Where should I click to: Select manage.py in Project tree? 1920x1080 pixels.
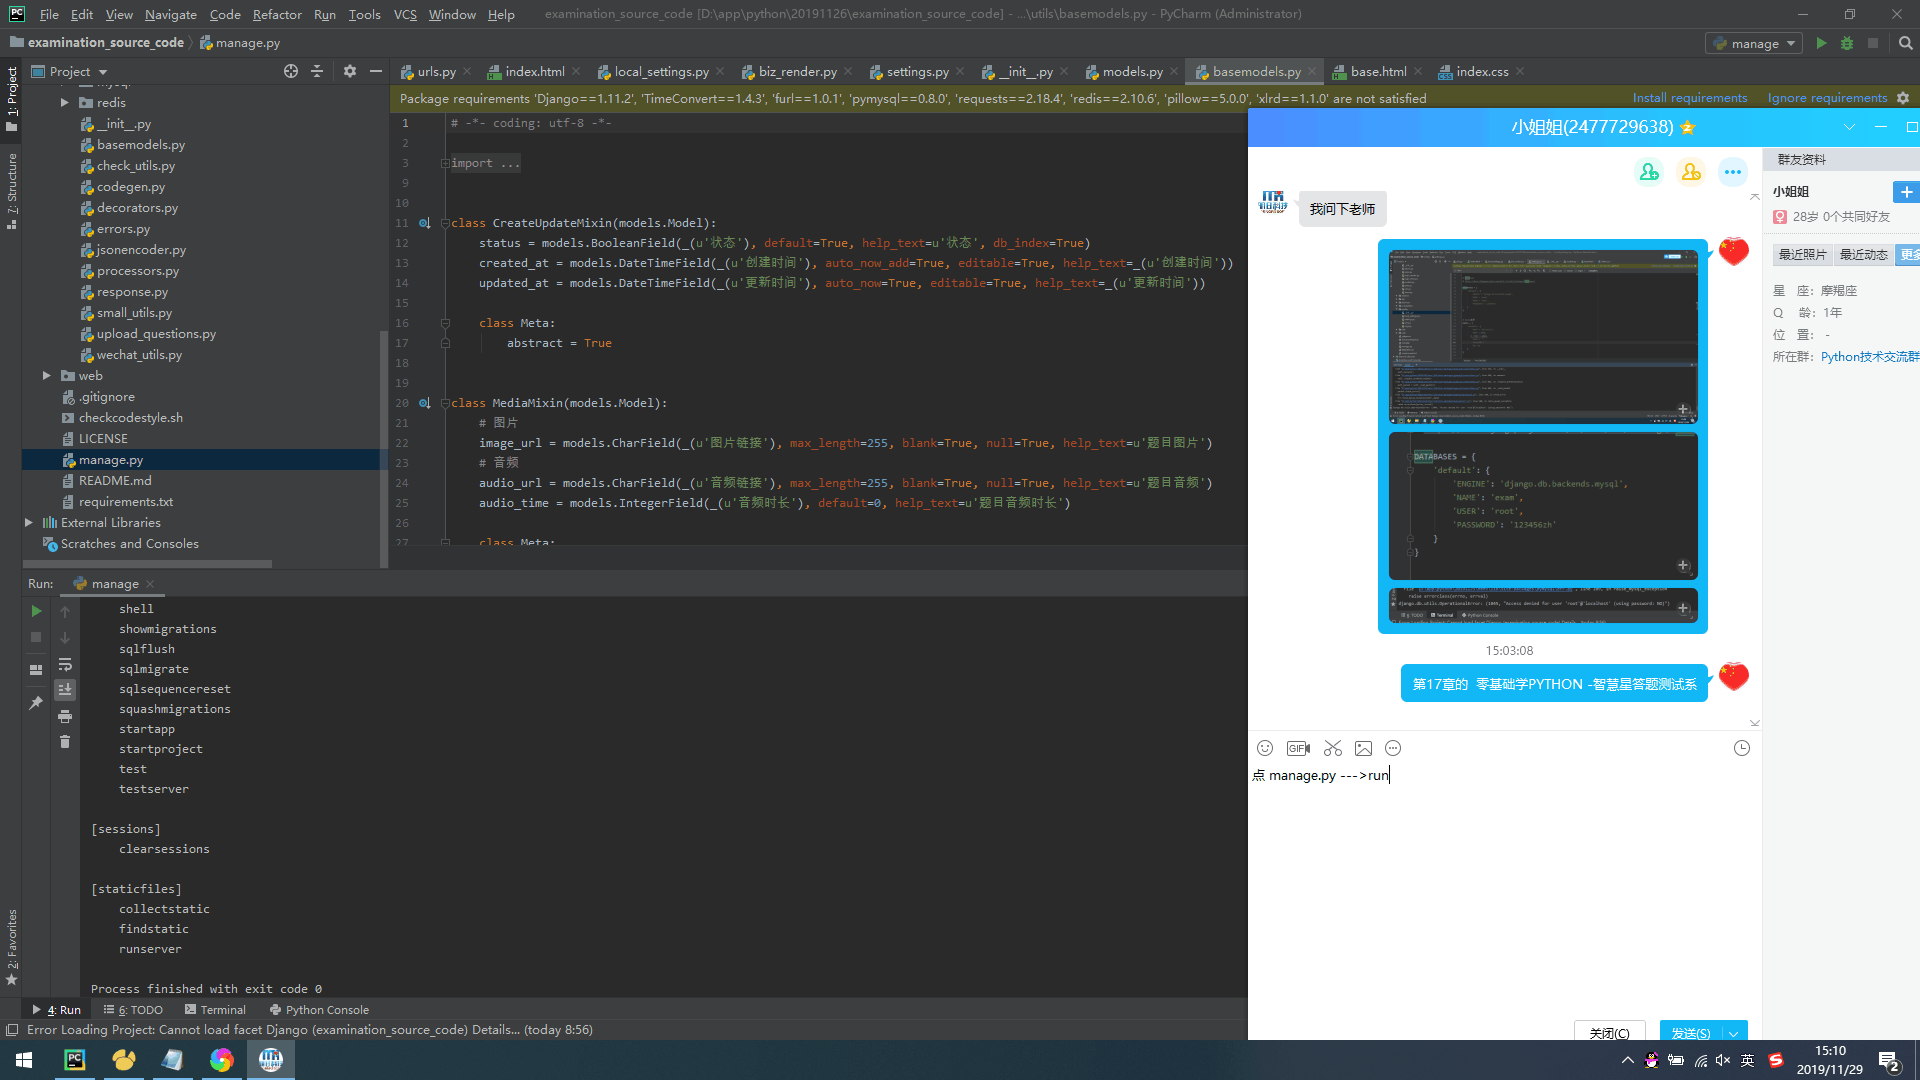click(111, 460)
